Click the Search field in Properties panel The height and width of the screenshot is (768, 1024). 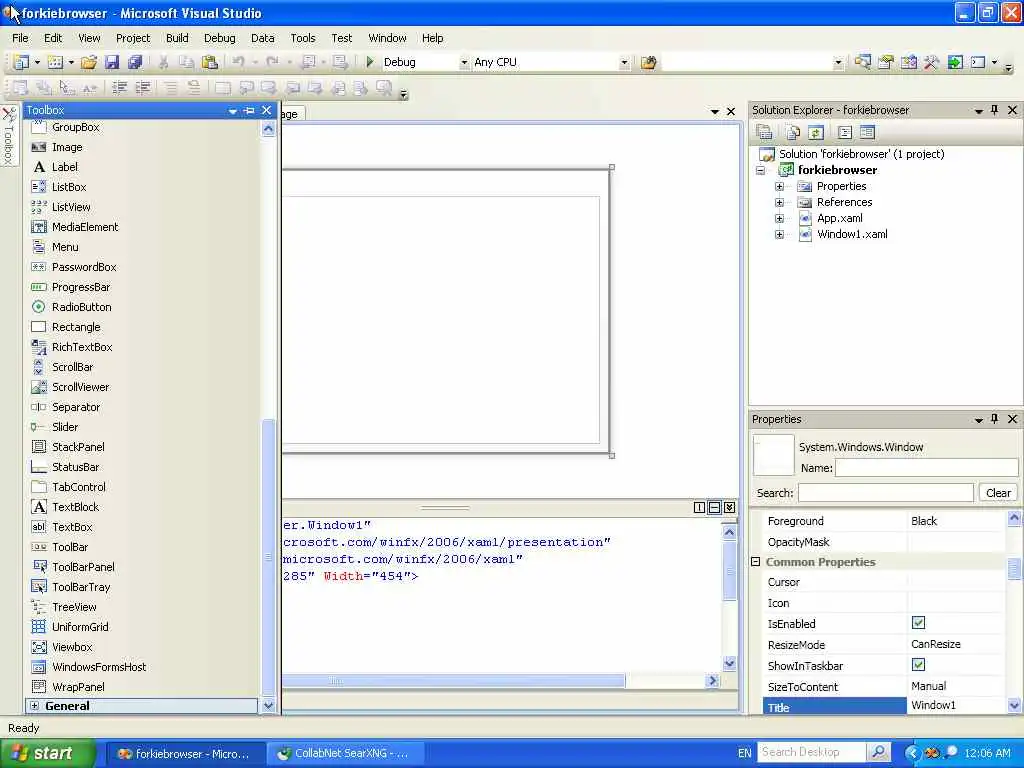pyautogui.click(x=886, y=492)
